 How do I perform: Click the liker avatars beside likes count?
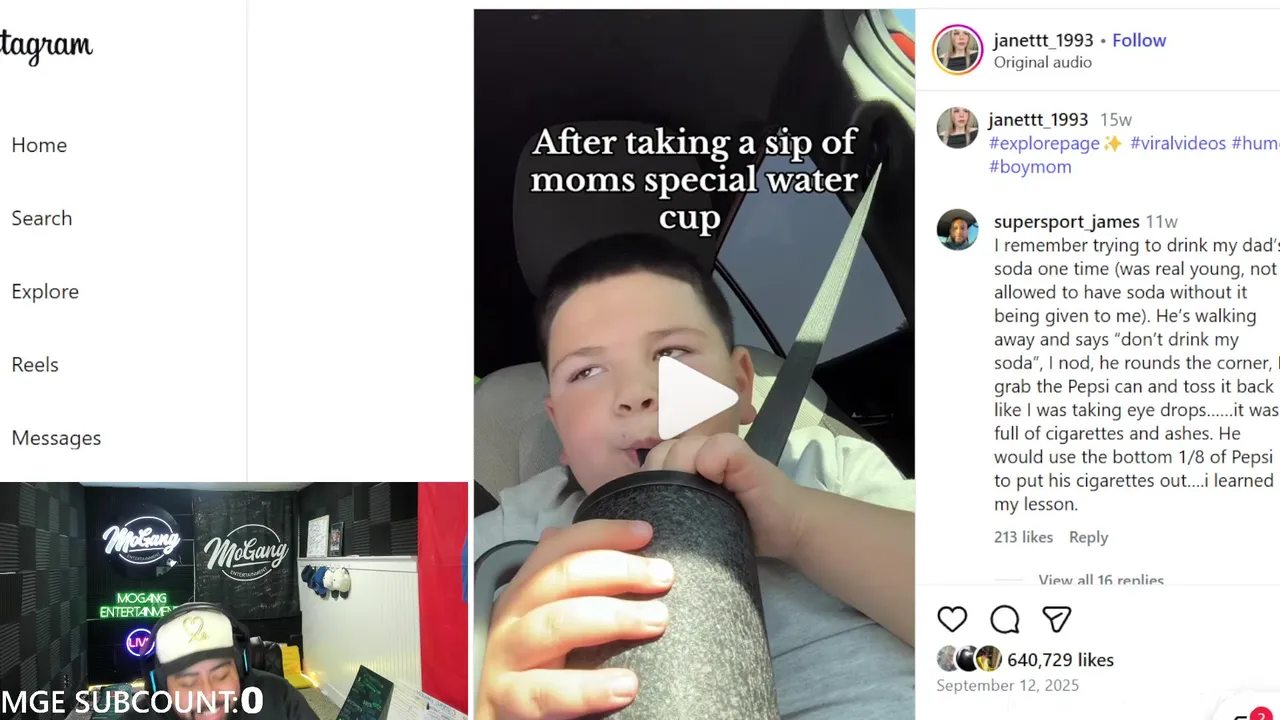(x=969, y=659)
